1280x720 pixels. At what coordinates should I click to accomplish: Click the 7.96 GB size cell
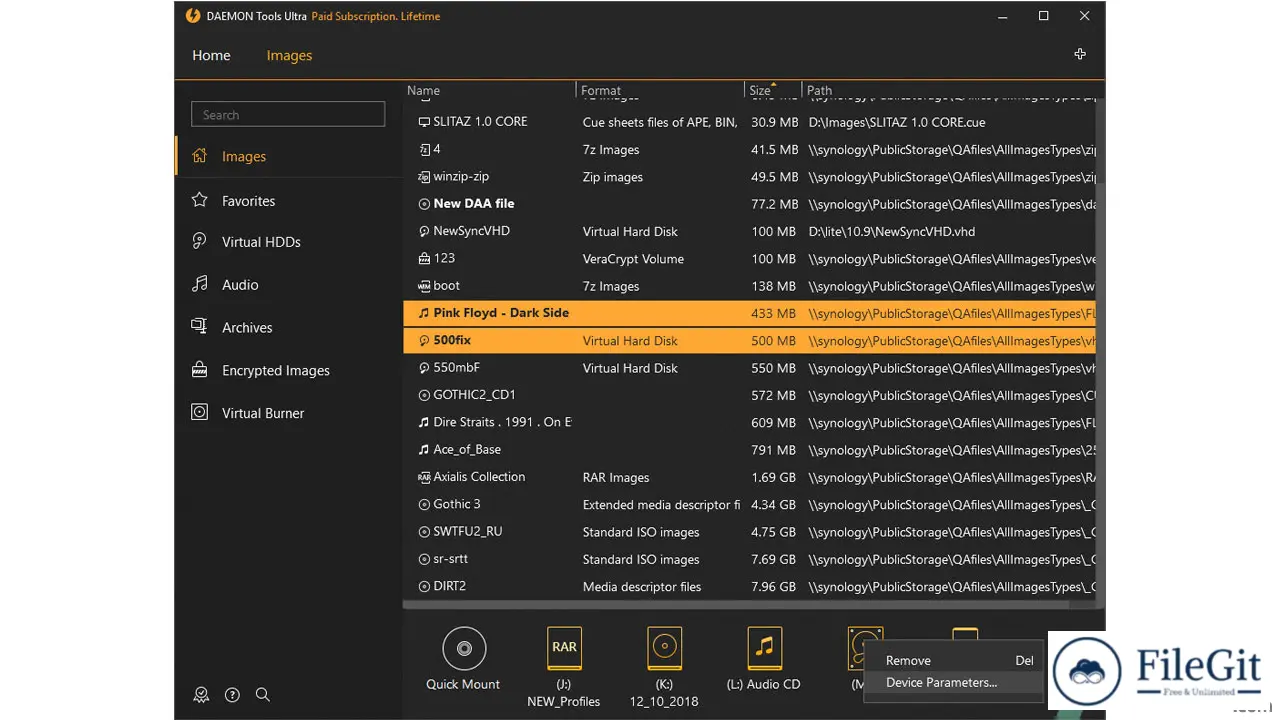pyautogui.click(x=773, y=587)
